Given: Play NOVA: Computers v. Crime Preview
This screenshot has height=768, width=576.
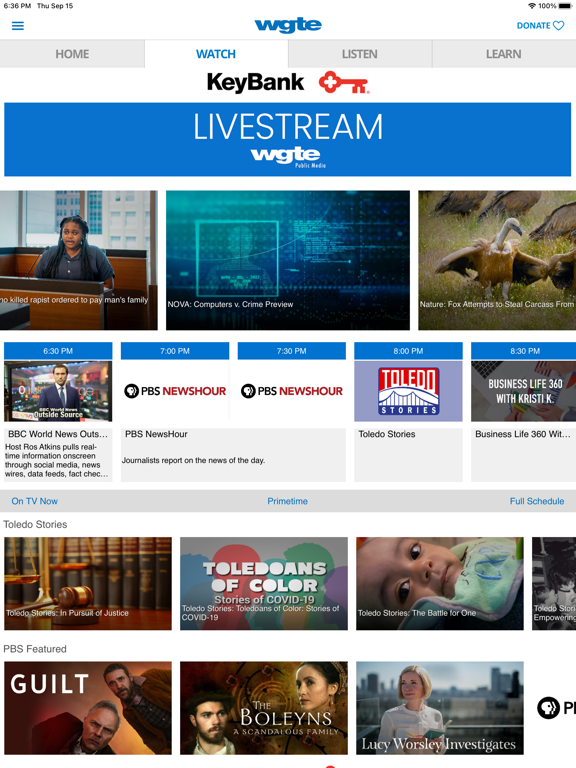Looking at the screenshot, I should pos(288,260).
